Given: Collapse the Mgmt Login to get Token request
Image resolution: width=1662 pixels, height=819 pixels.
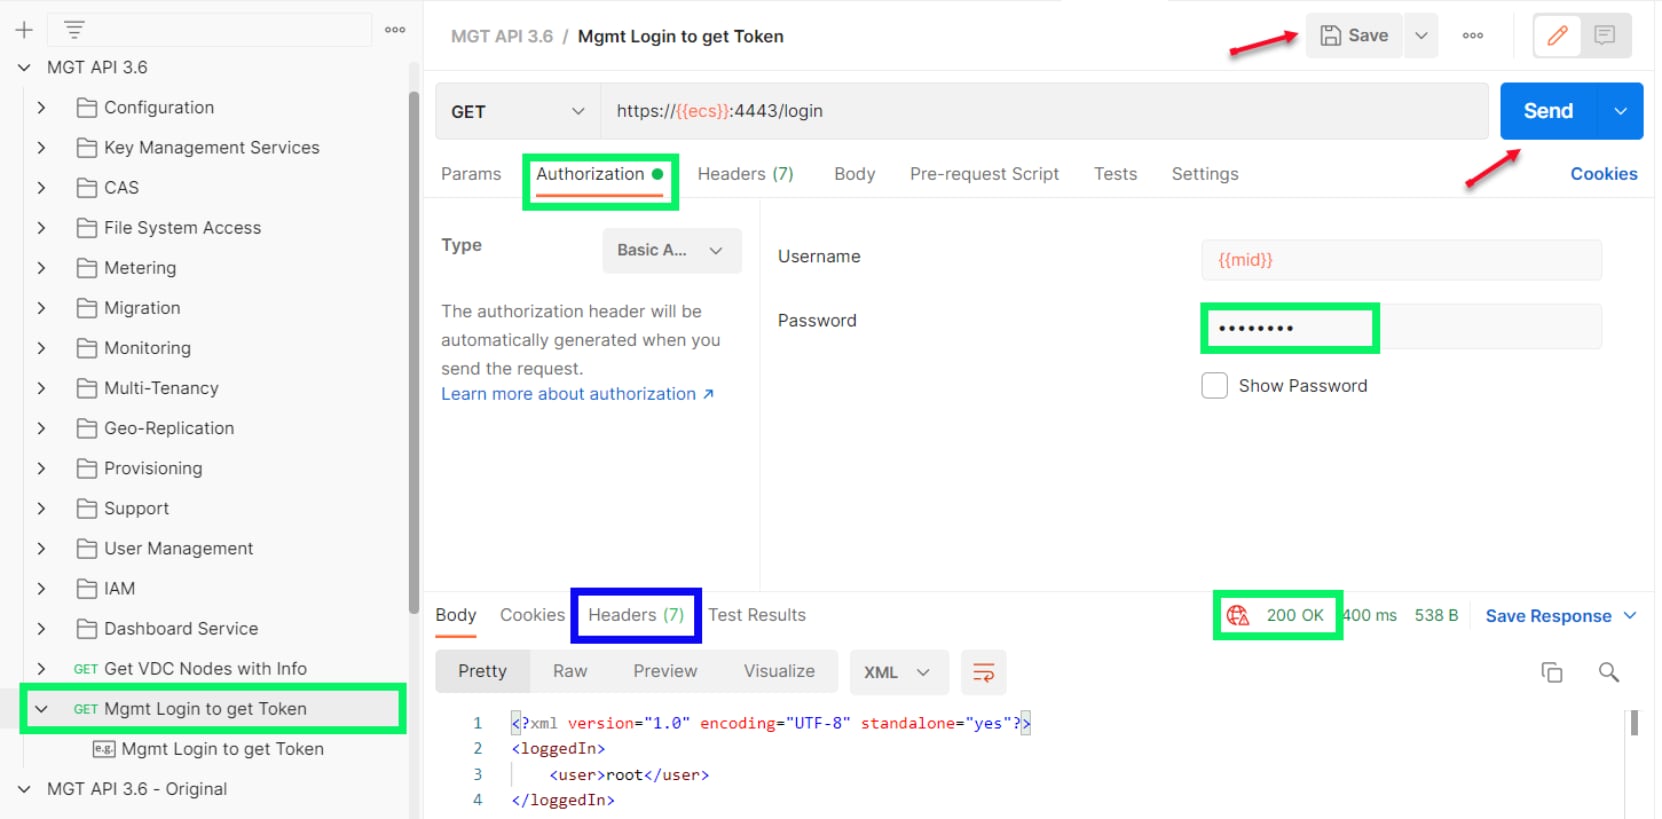Looking at the screenshot, I should [x=41, y=709].
